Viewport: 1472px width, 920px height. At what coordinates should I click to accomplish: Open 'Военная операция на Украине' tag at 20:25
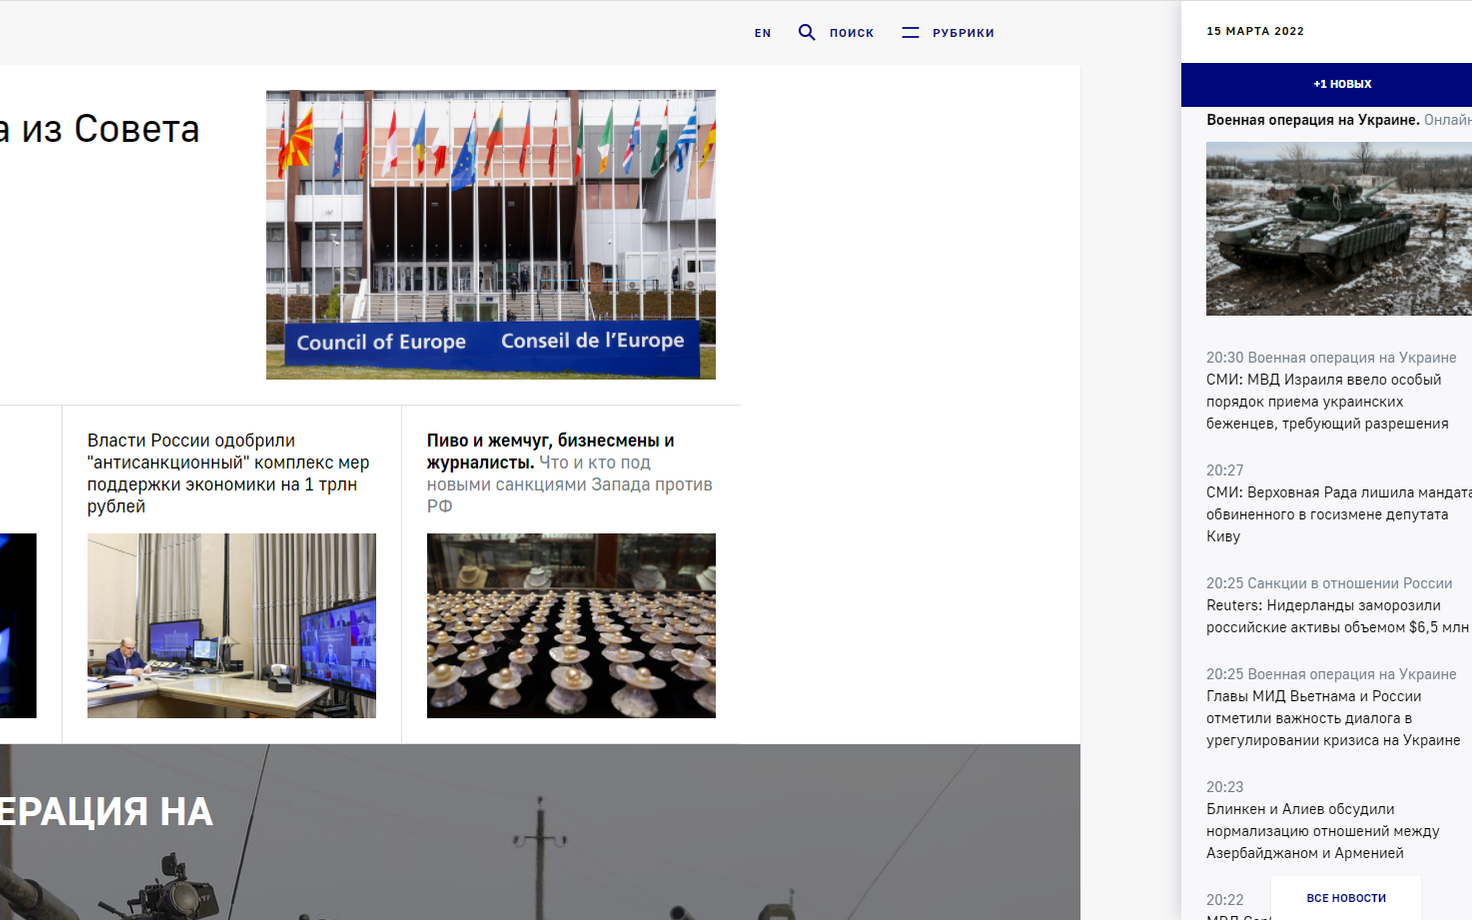tap(1352, 674)
